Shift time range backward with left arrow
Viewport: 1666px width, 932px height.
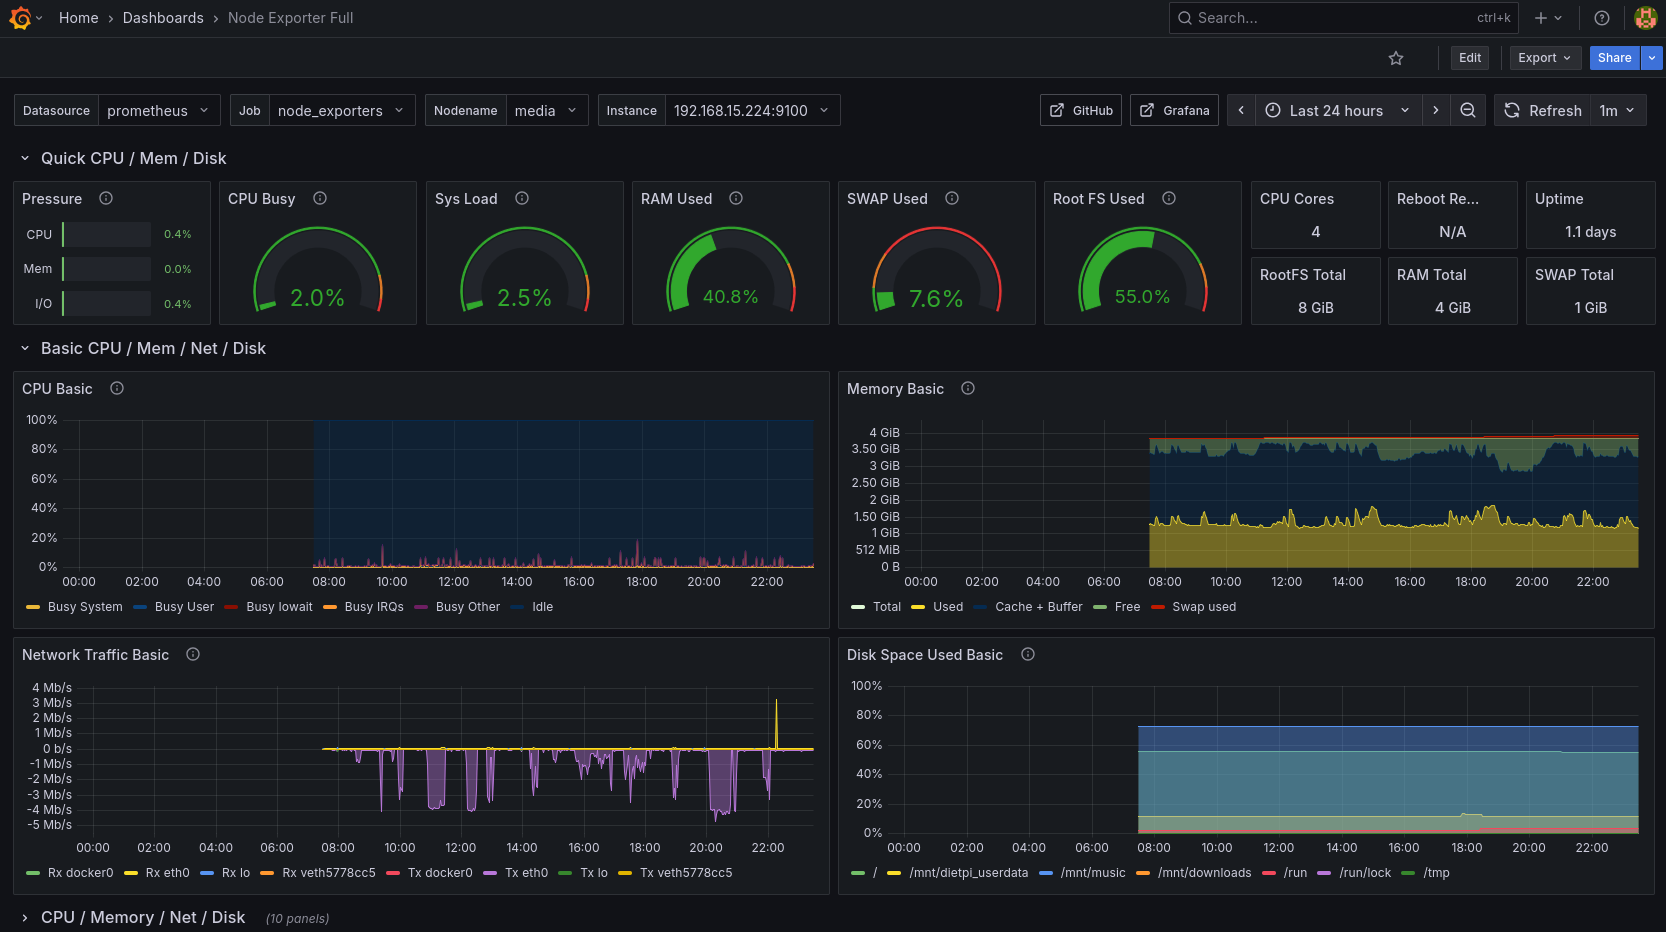pos(1241,110)
